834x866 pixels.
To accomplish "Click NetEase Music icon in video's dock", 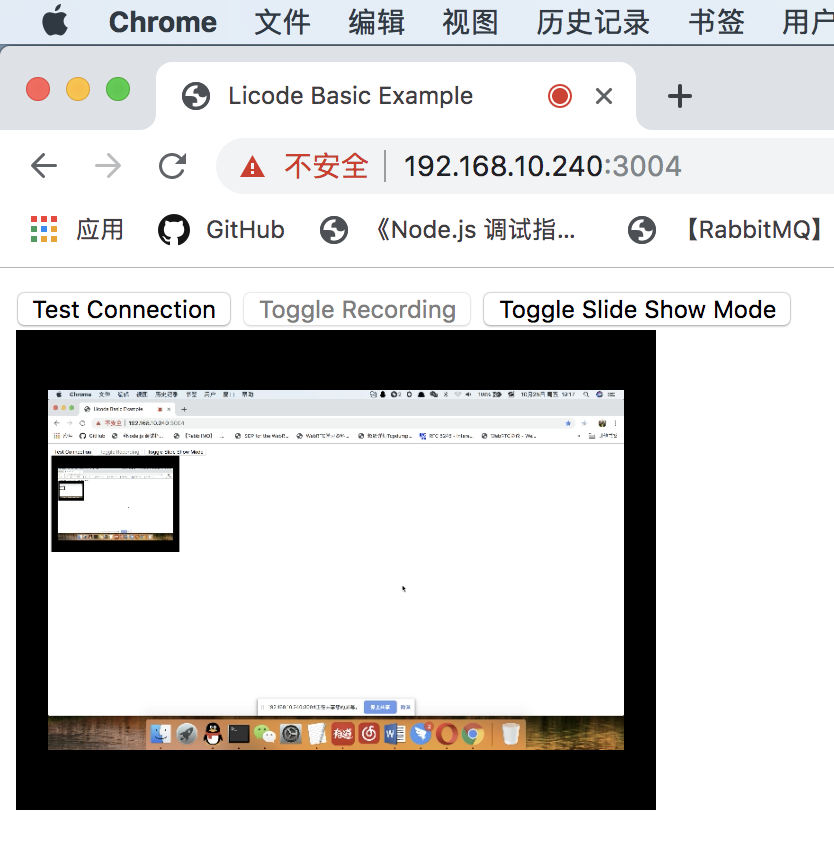I will click(x=369, y=734).
